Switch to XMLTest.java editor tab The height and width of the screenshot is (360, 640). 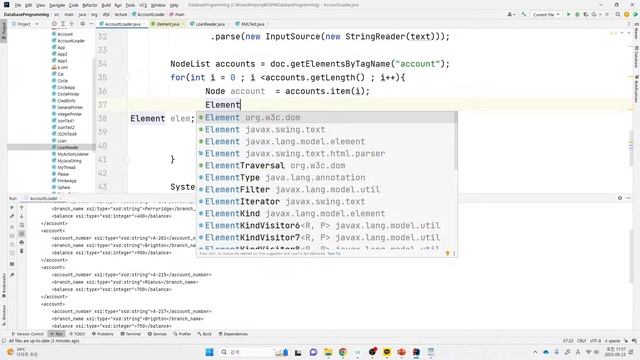coord(252,24)
